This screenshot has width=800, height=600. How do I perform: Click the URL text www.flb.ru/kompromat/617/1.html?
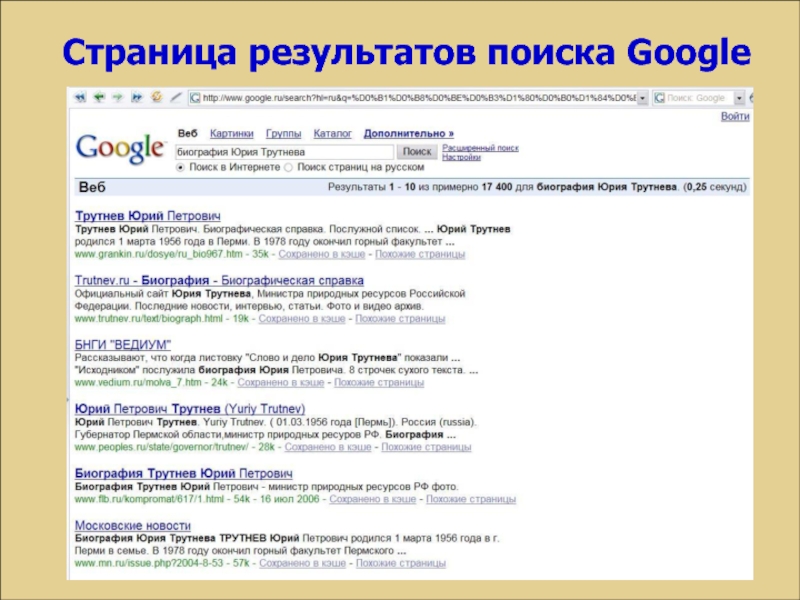pyautogui.click(x=149, y=499)
